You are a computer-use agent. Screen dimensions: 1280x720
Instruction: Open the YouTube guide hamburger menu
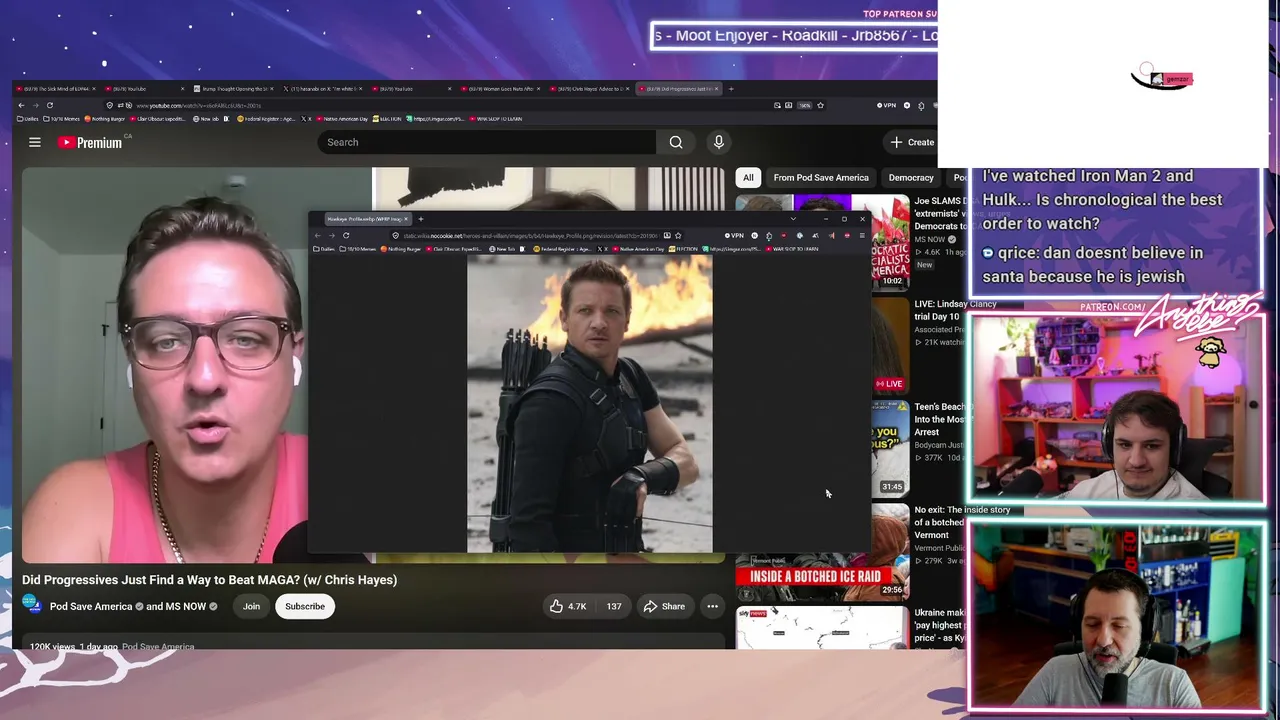click(x=34, y=142)
